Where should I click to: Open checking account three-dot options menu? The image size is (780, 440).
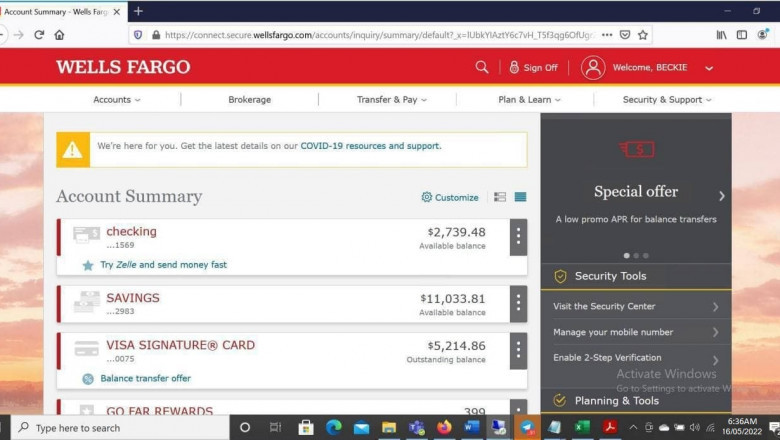[x=518, y=237]
